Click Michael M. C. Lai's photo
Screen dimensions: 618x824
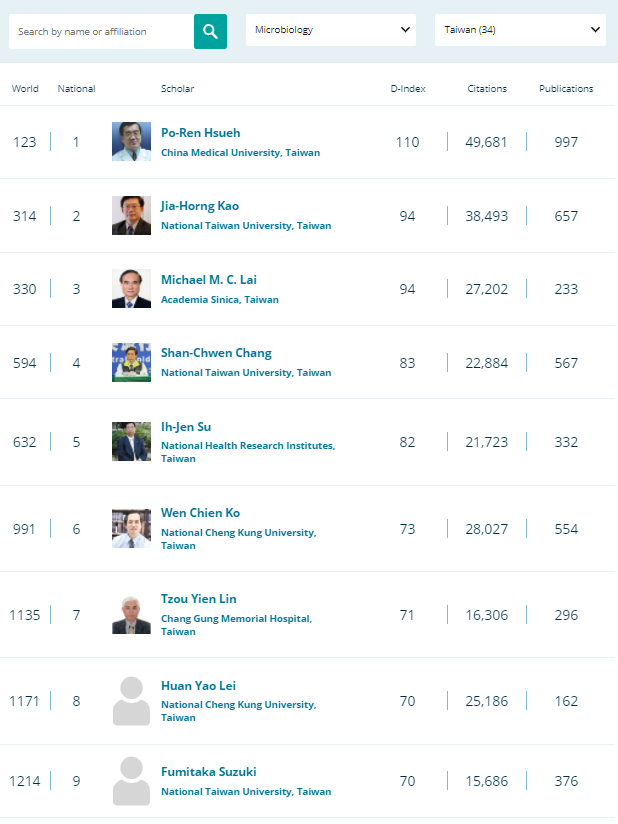coord(131,289)
